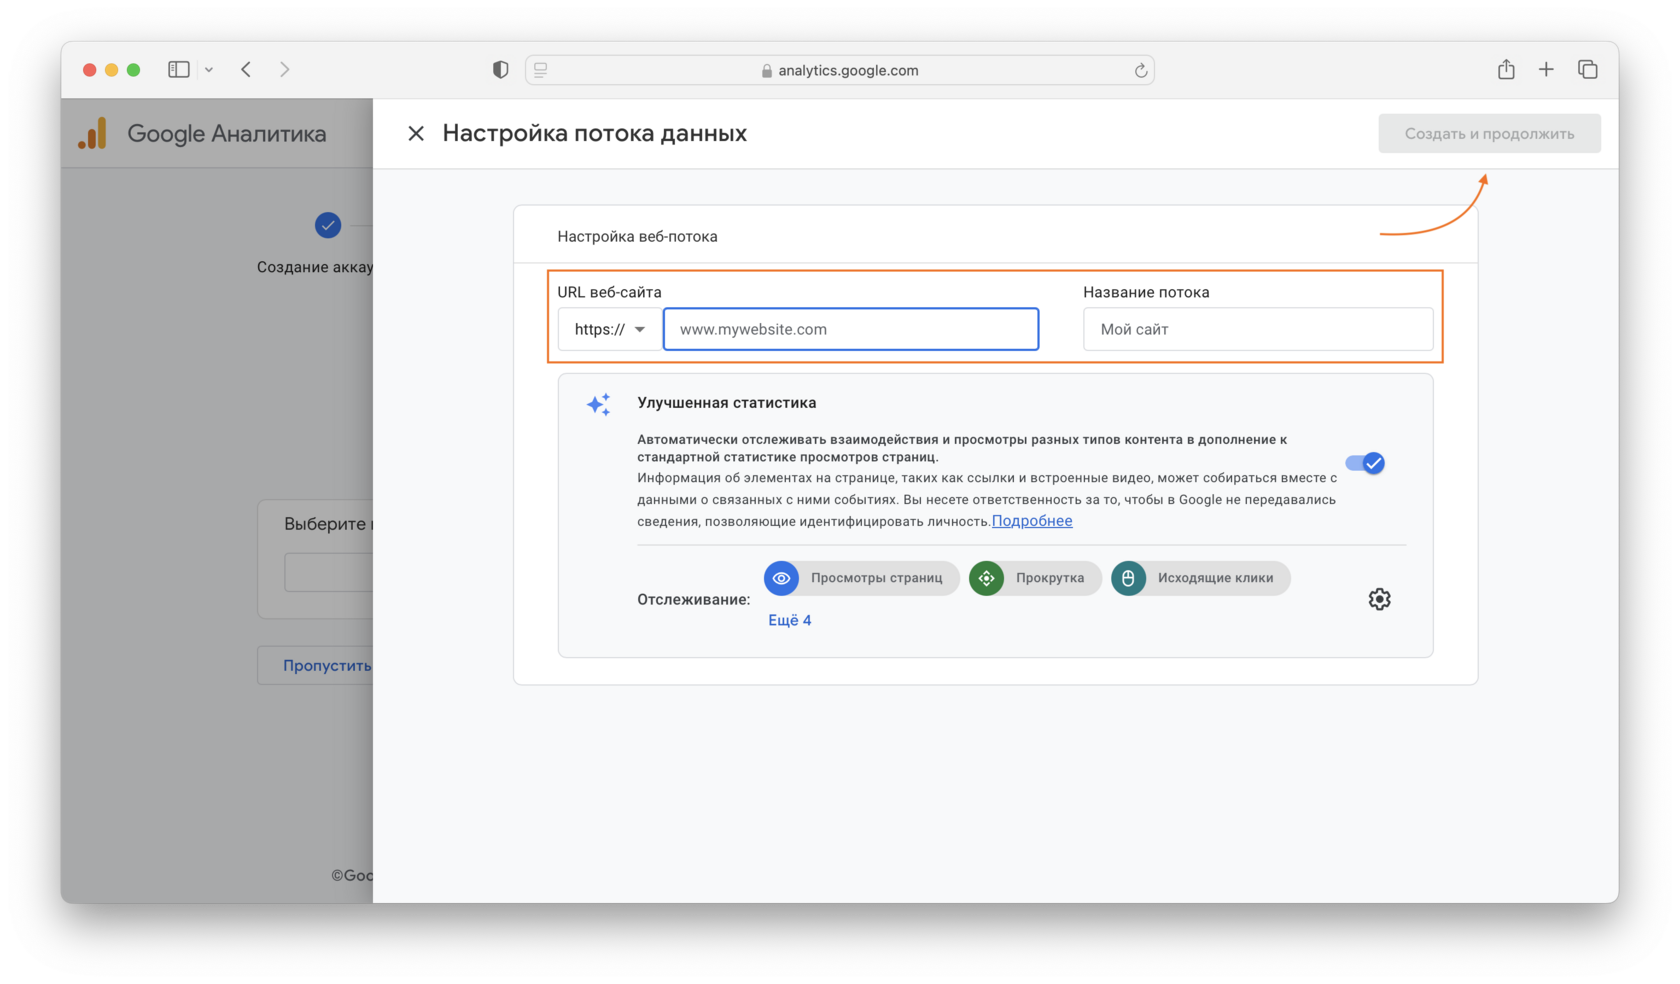
Task: Click the Настройка веб-потока heading
Action: click(637, 236)
